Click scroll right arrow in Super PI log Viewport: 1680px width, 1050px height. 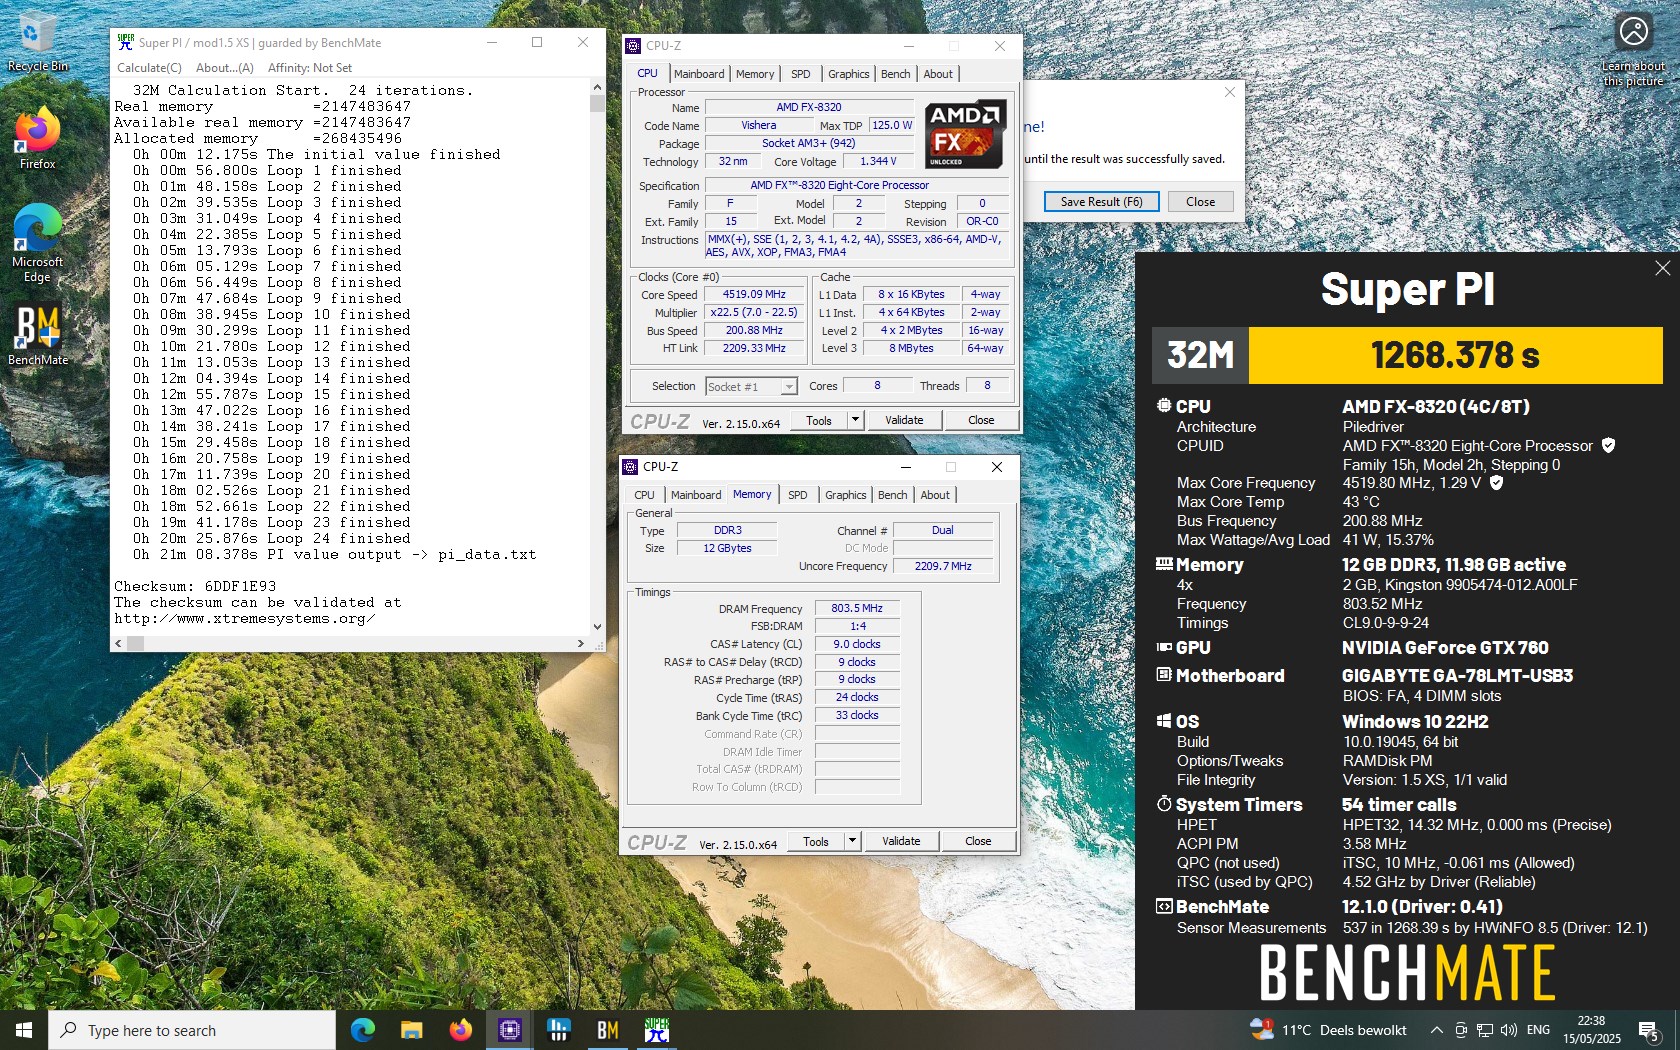[581, 643]
